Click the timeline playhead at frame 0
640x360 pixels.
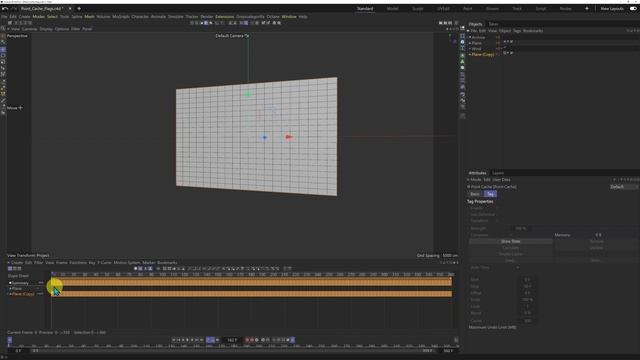(53, 274)
